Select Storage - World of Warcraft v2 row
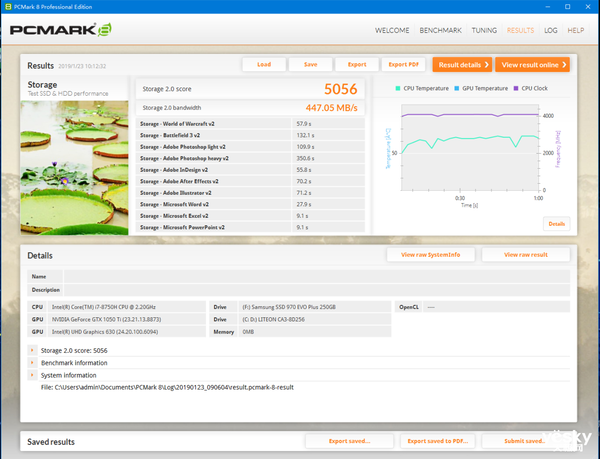 250,124
